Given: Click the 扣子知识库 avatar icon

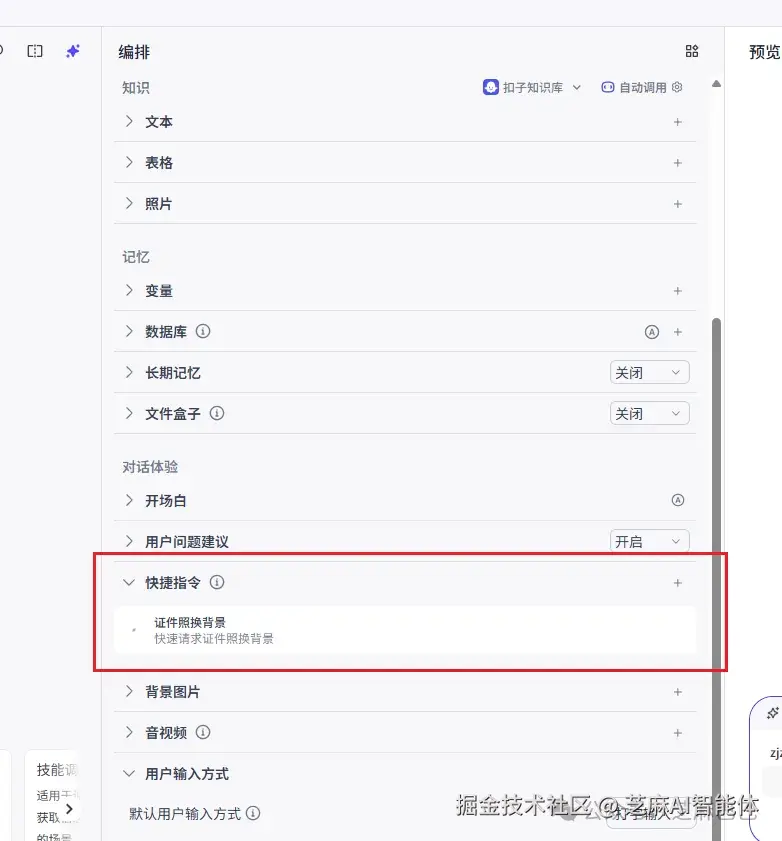Looking at the screenshot, I should tap(490, 87).
